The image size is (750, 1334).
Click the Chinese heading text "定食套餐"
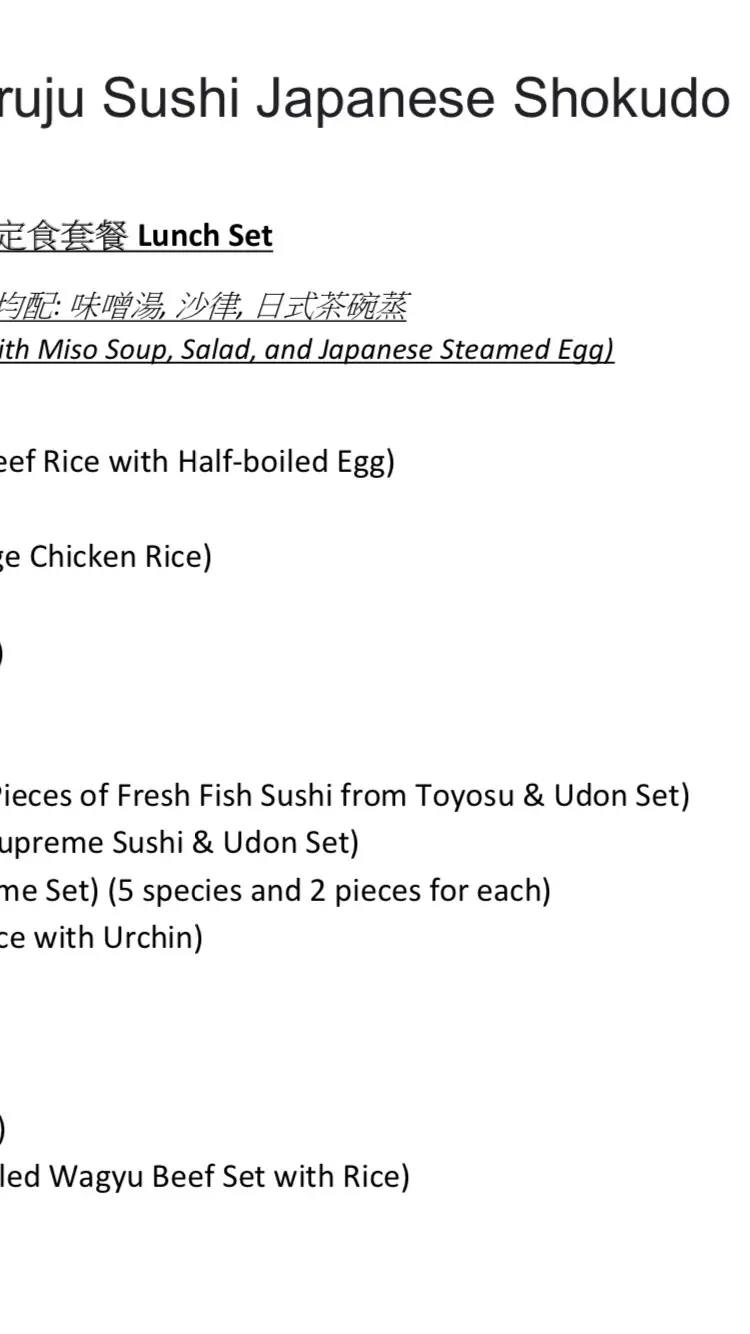pos(64,236)
